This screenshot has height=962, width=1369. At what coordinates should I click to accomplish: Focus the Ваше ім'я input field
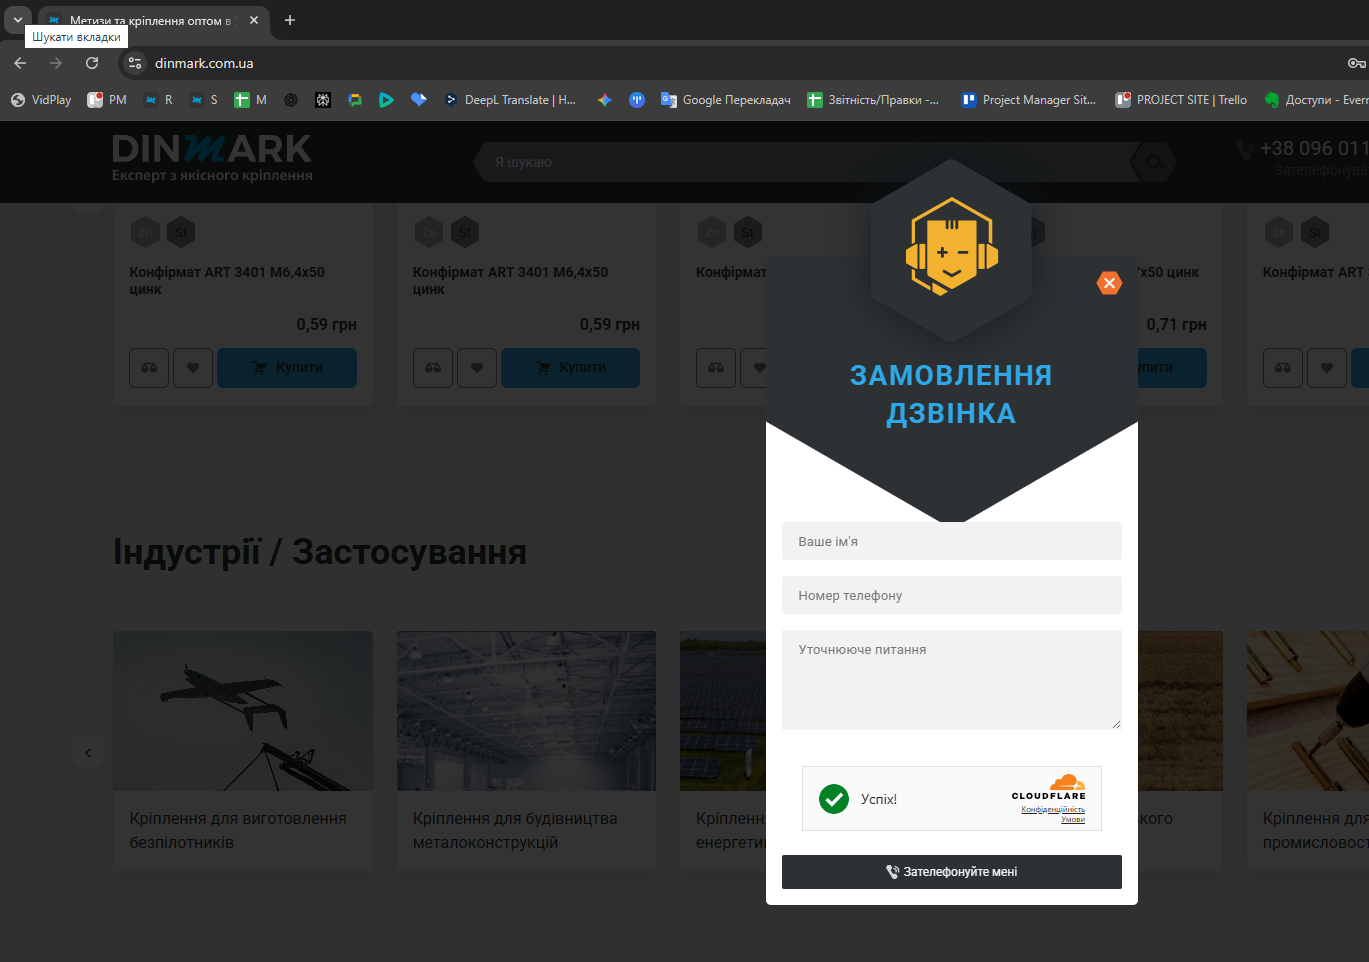952,541
